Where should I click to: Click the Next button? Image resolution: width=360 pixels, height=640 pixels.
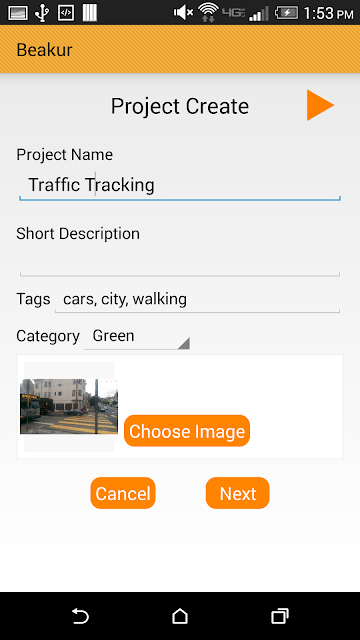(x=238, y=493)
